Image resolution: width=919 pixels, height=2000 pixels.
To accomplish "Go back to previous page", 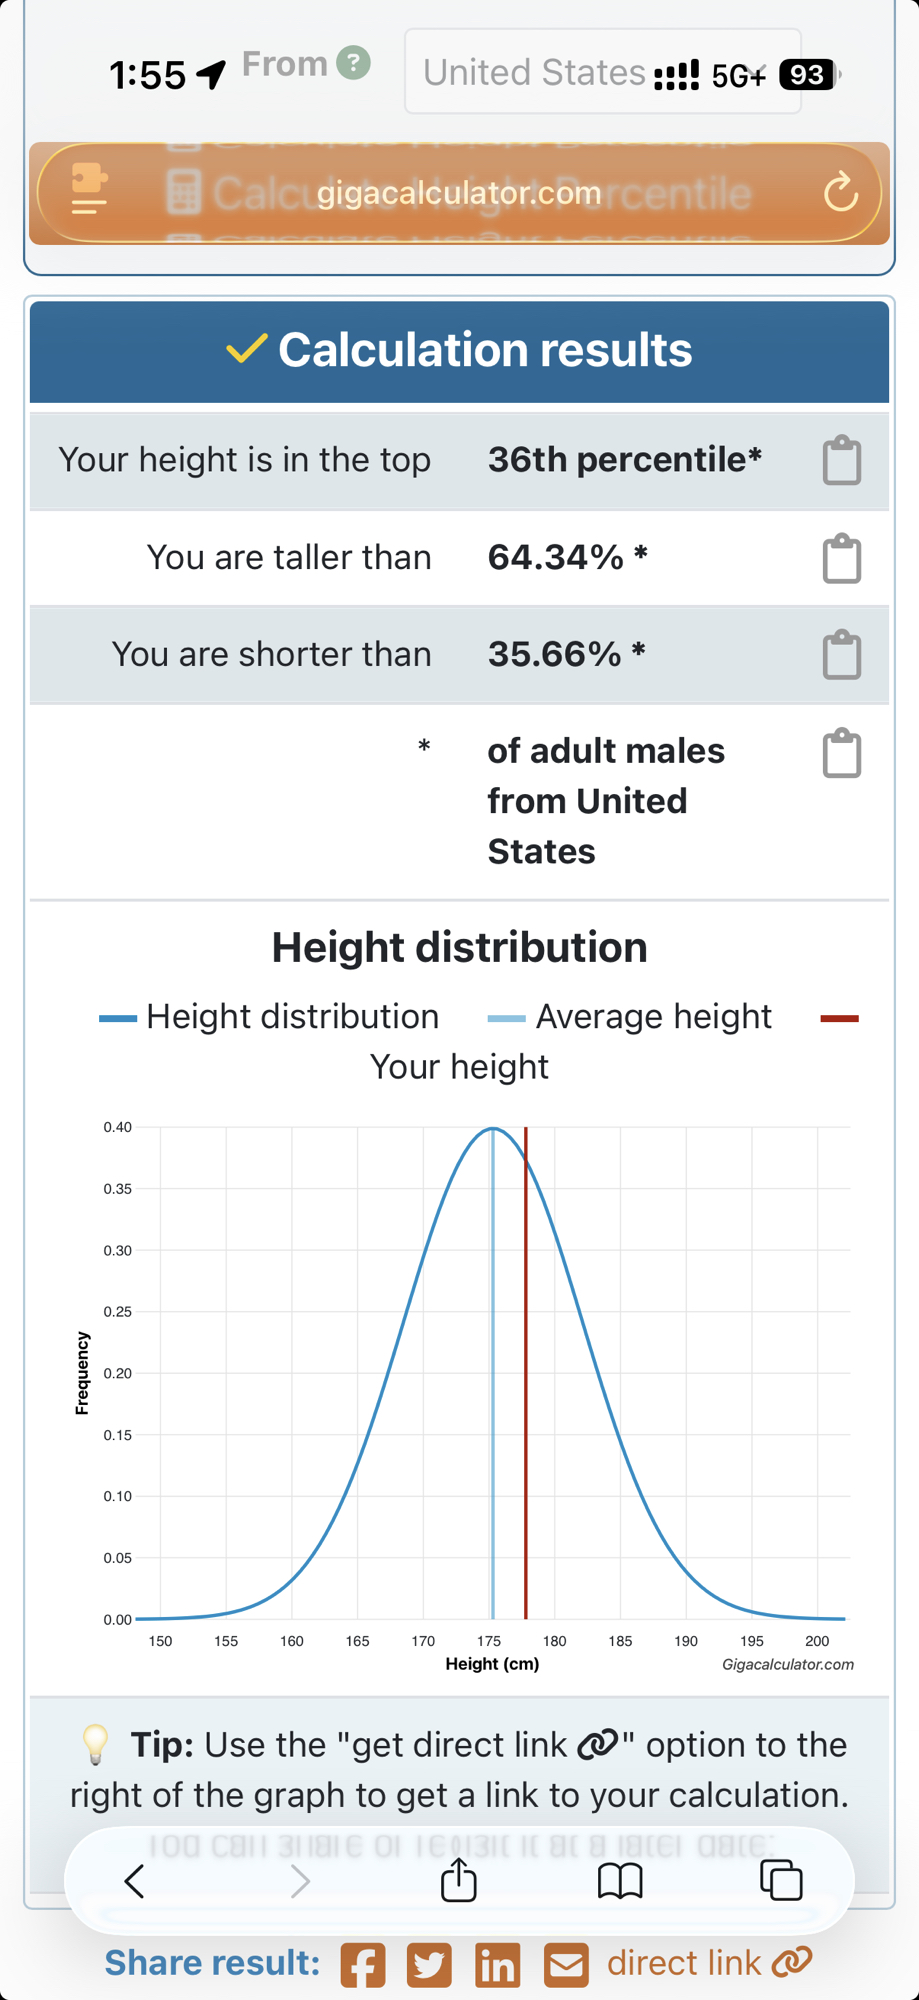I will (x=135, y=1881).
